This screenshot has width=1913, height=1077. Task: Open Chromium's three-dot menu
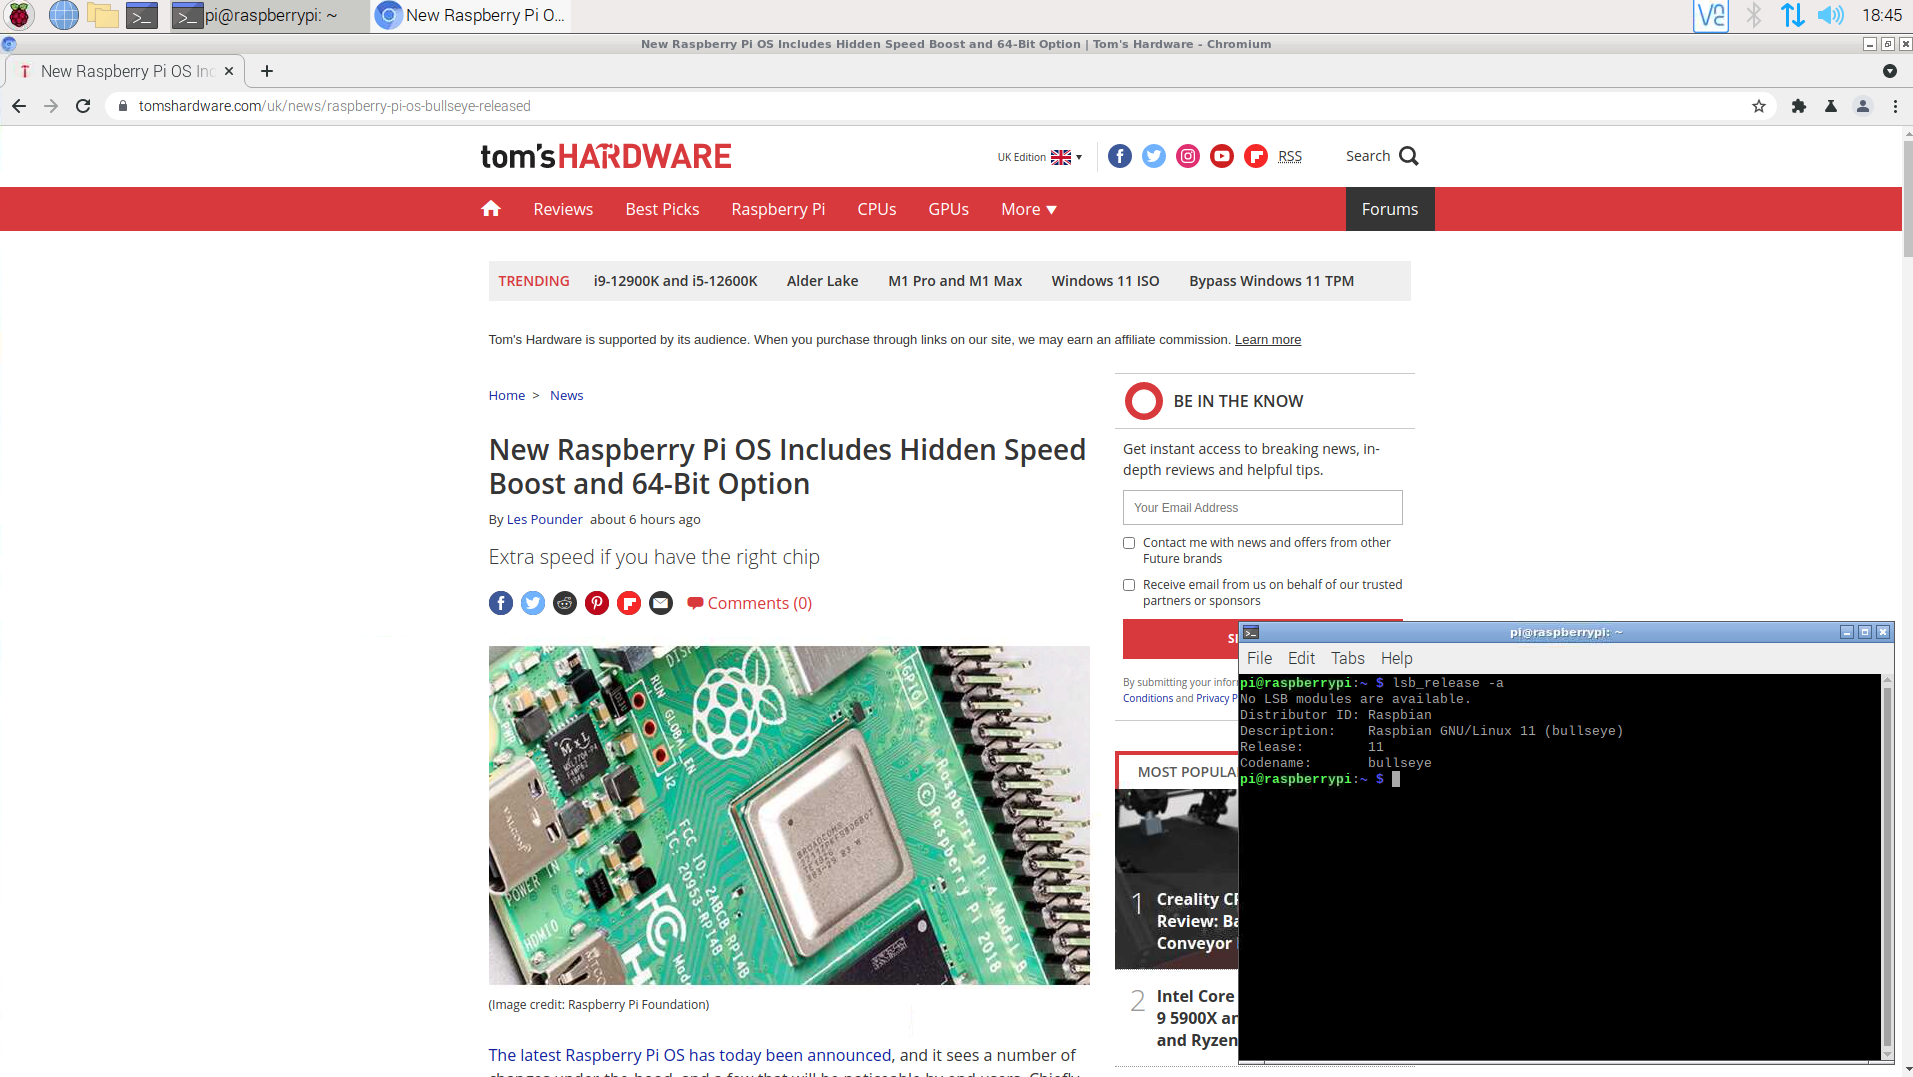point(1895,106)
